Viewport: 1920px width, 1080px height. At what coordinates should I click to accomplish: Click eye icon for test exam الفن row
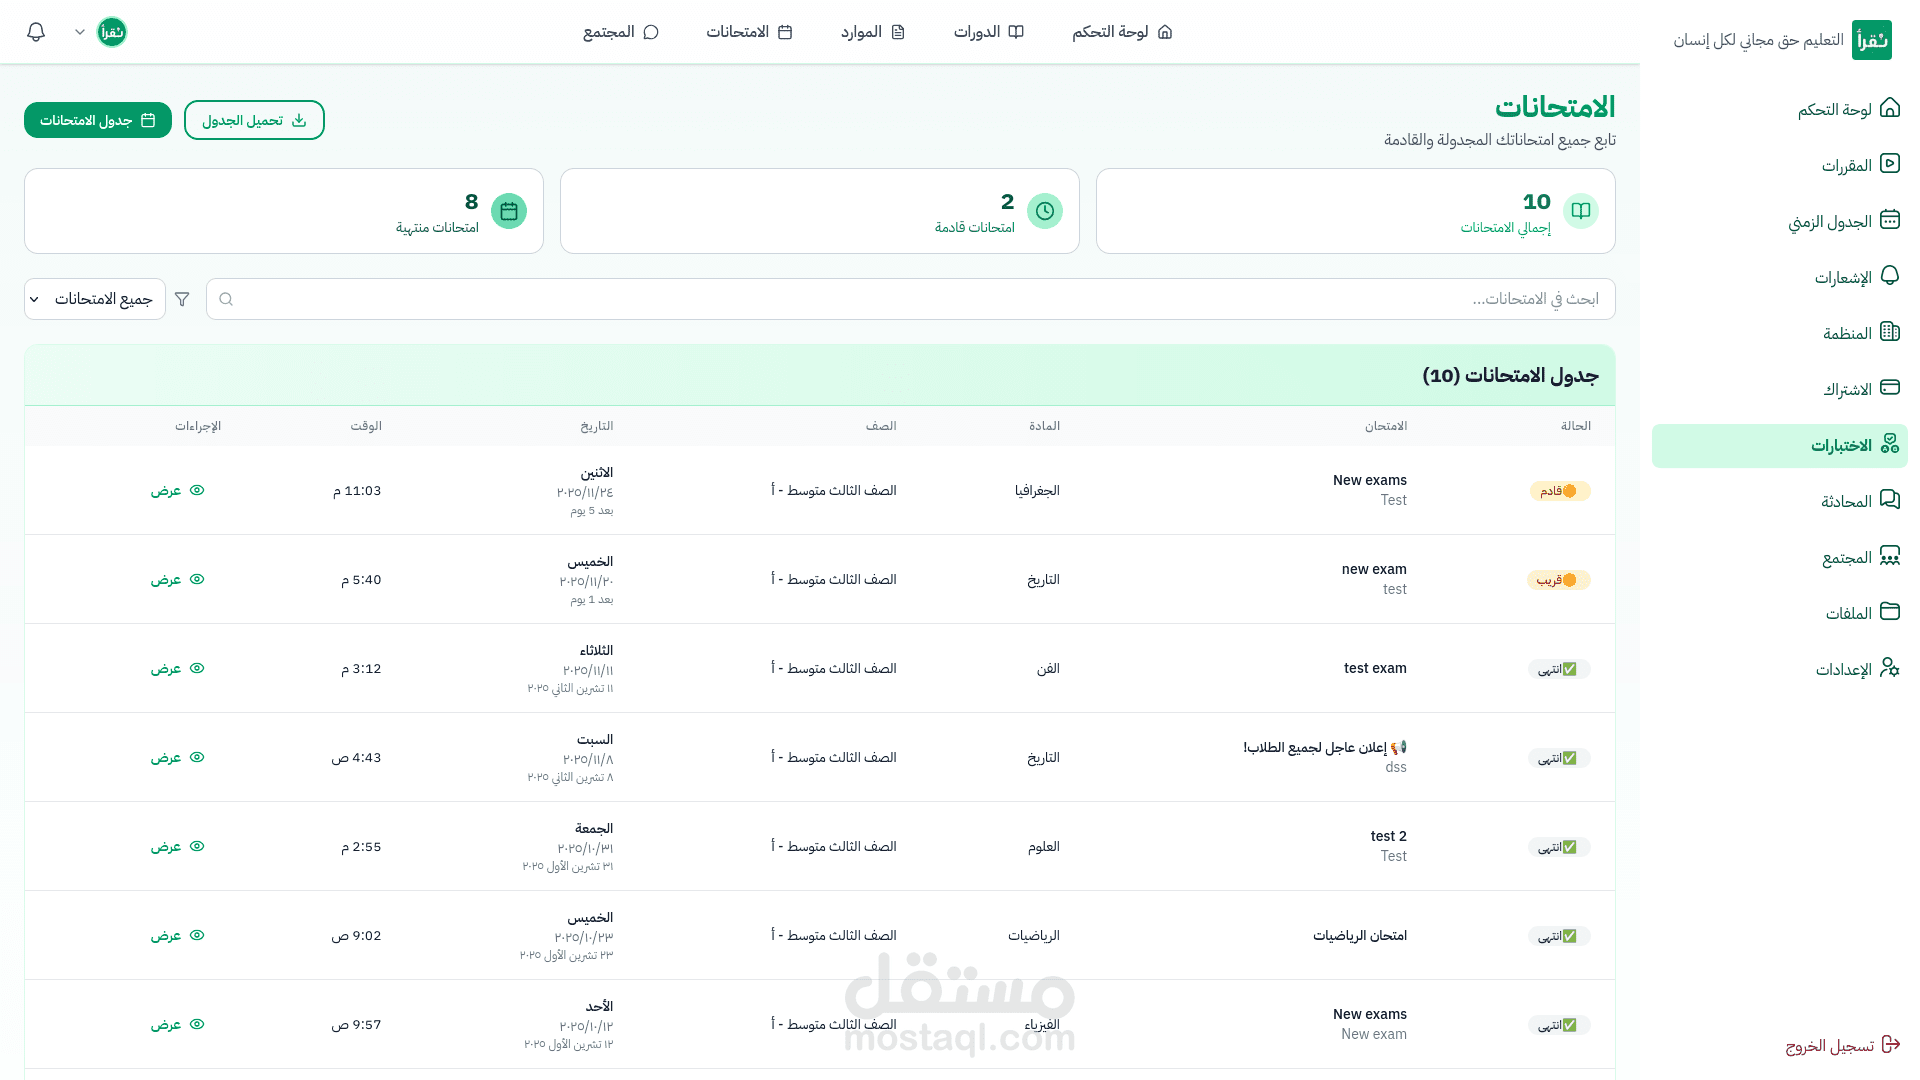(x=197, y=668)
